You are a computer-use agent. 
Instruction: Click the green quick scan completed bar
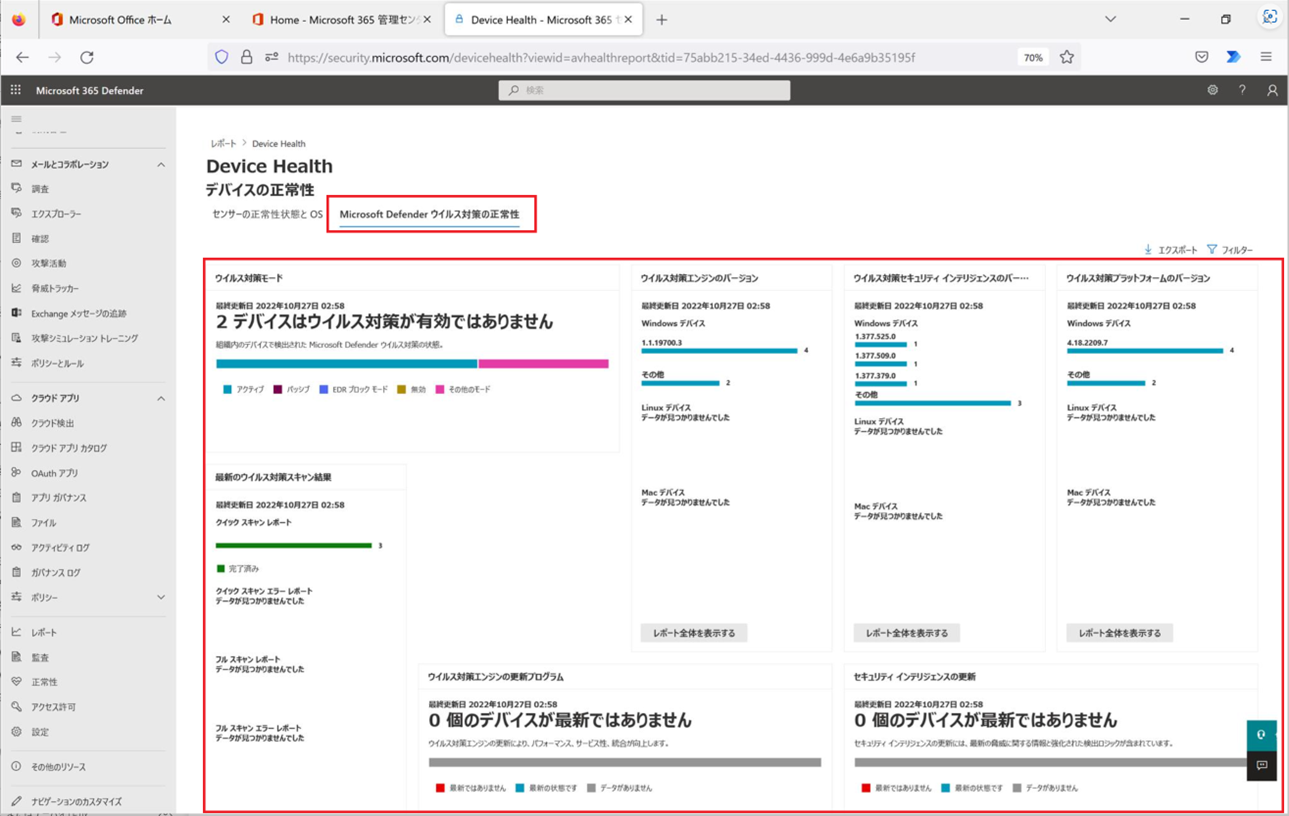tap(294, 546)
